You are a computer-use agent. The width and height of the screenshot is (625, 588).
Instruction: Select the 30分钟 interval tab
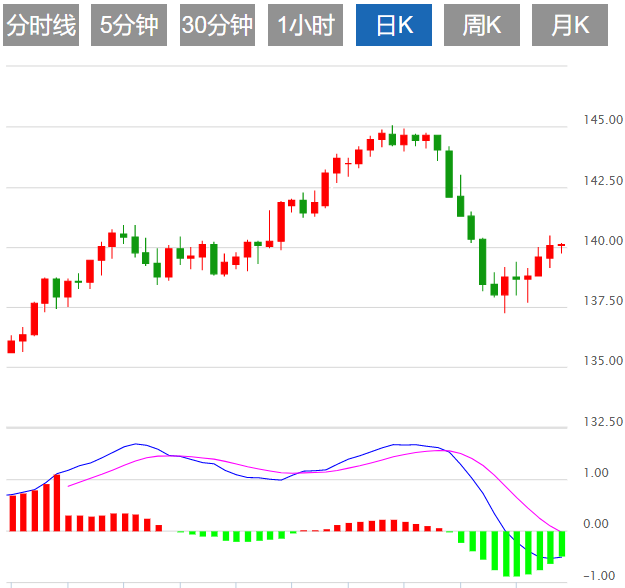(x=217, y=25)
